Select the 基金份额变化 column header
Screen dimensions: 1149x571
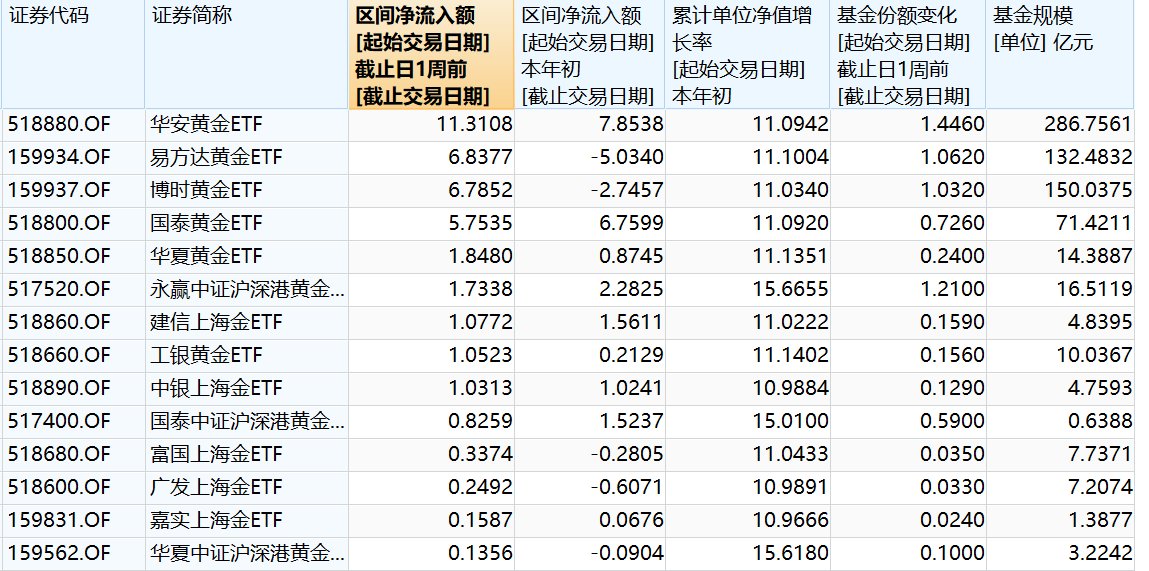click(x=908, y=54)
